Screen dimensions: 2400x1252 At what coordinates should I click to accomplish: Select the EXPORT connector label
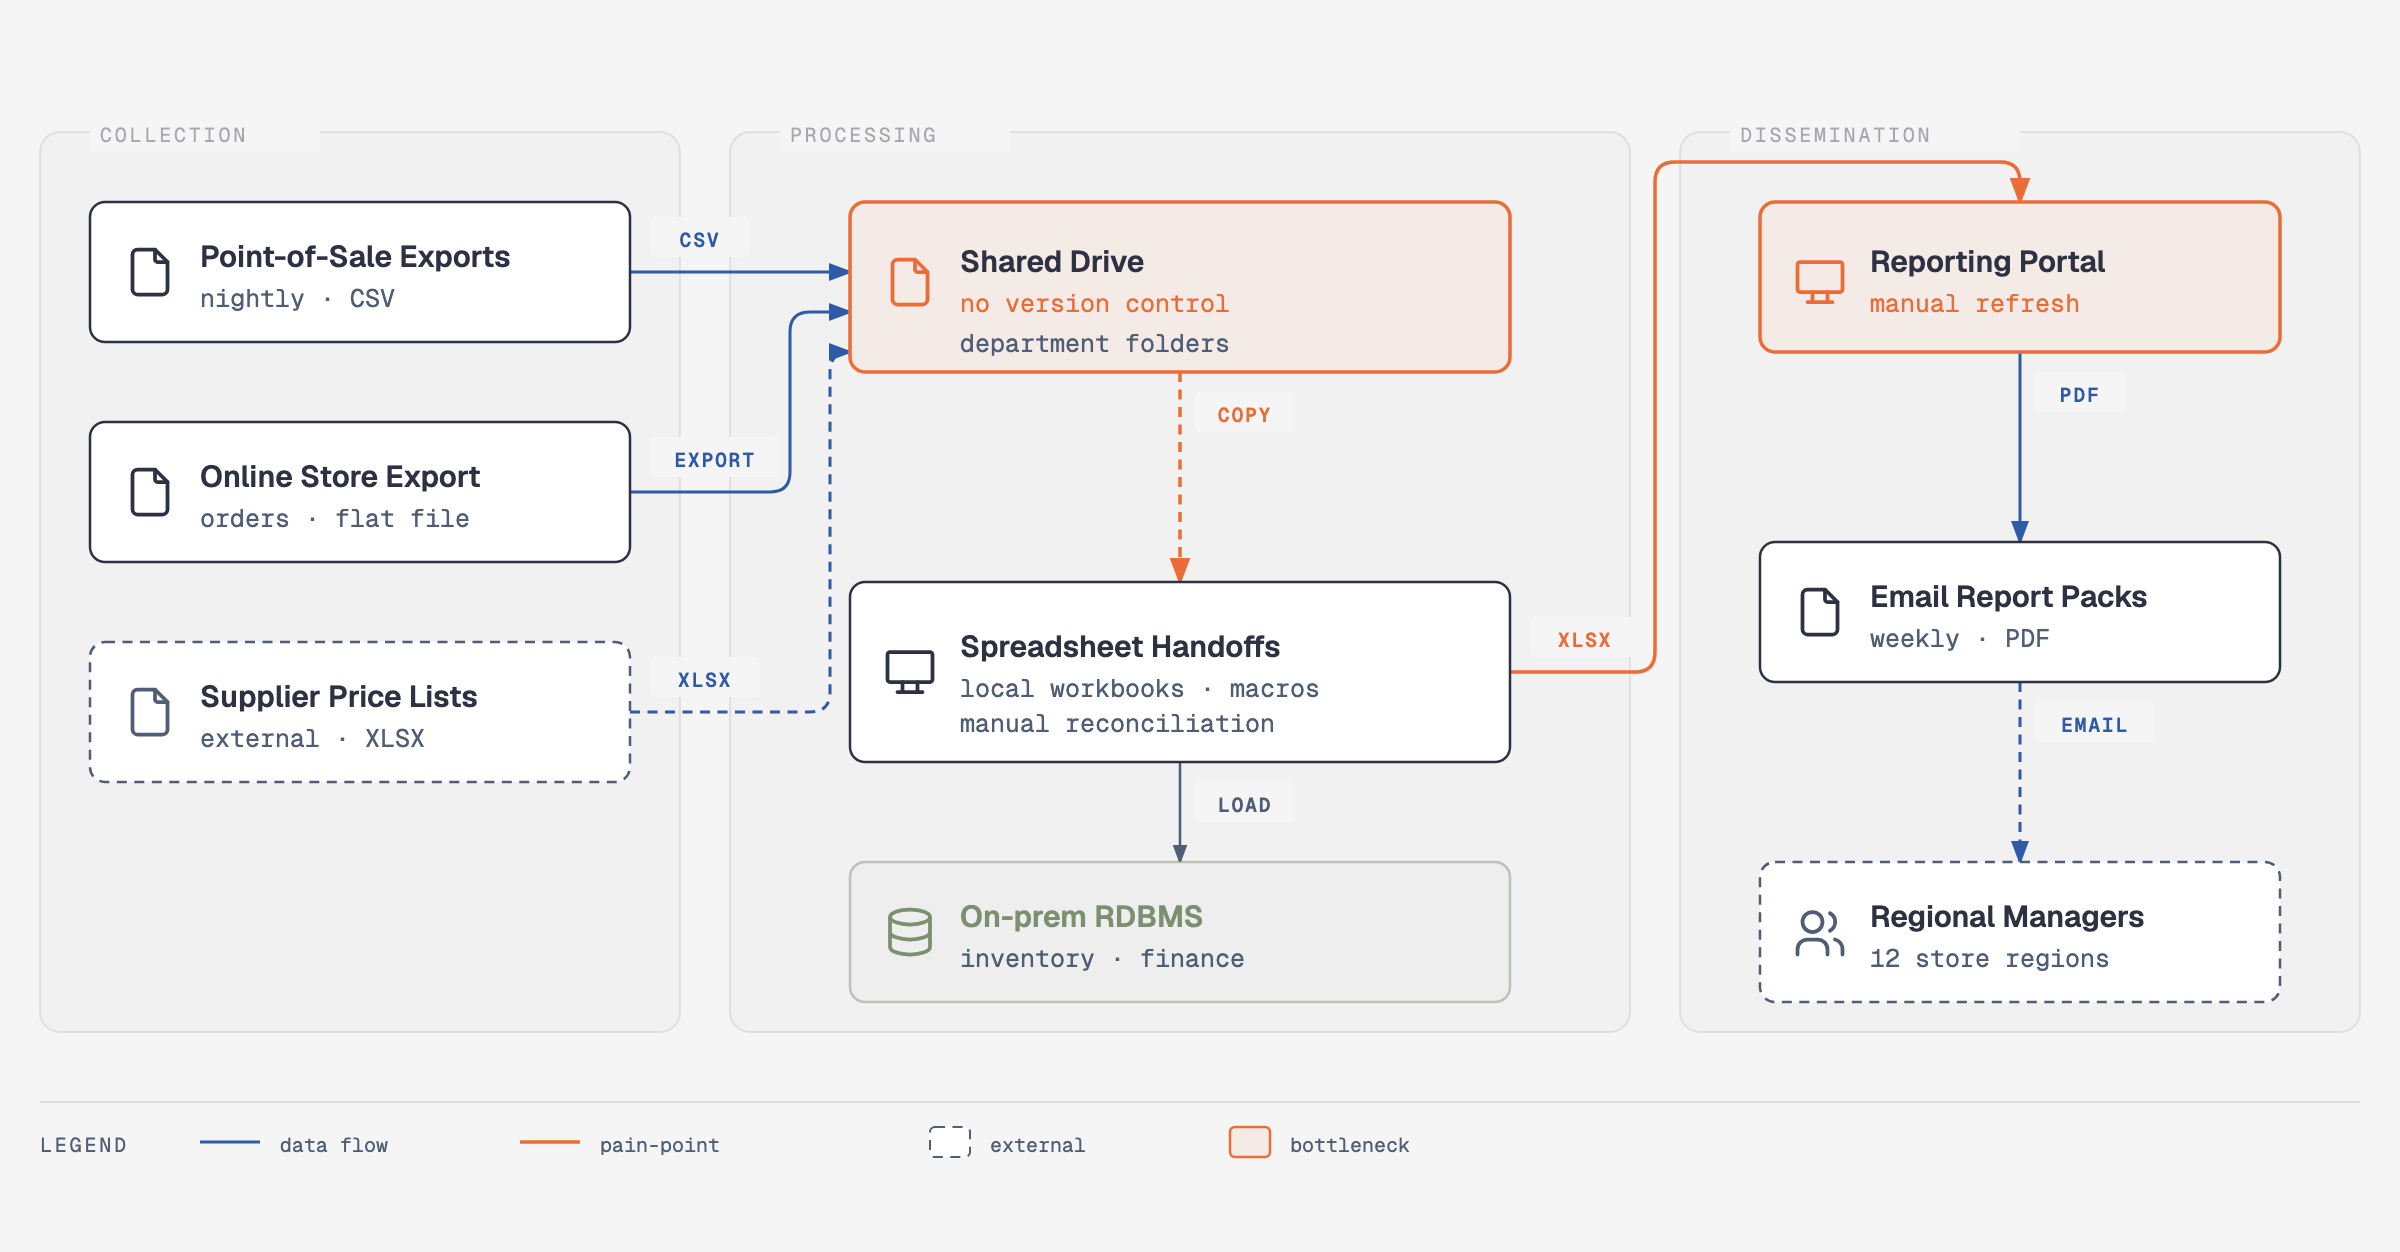[714, 460]
